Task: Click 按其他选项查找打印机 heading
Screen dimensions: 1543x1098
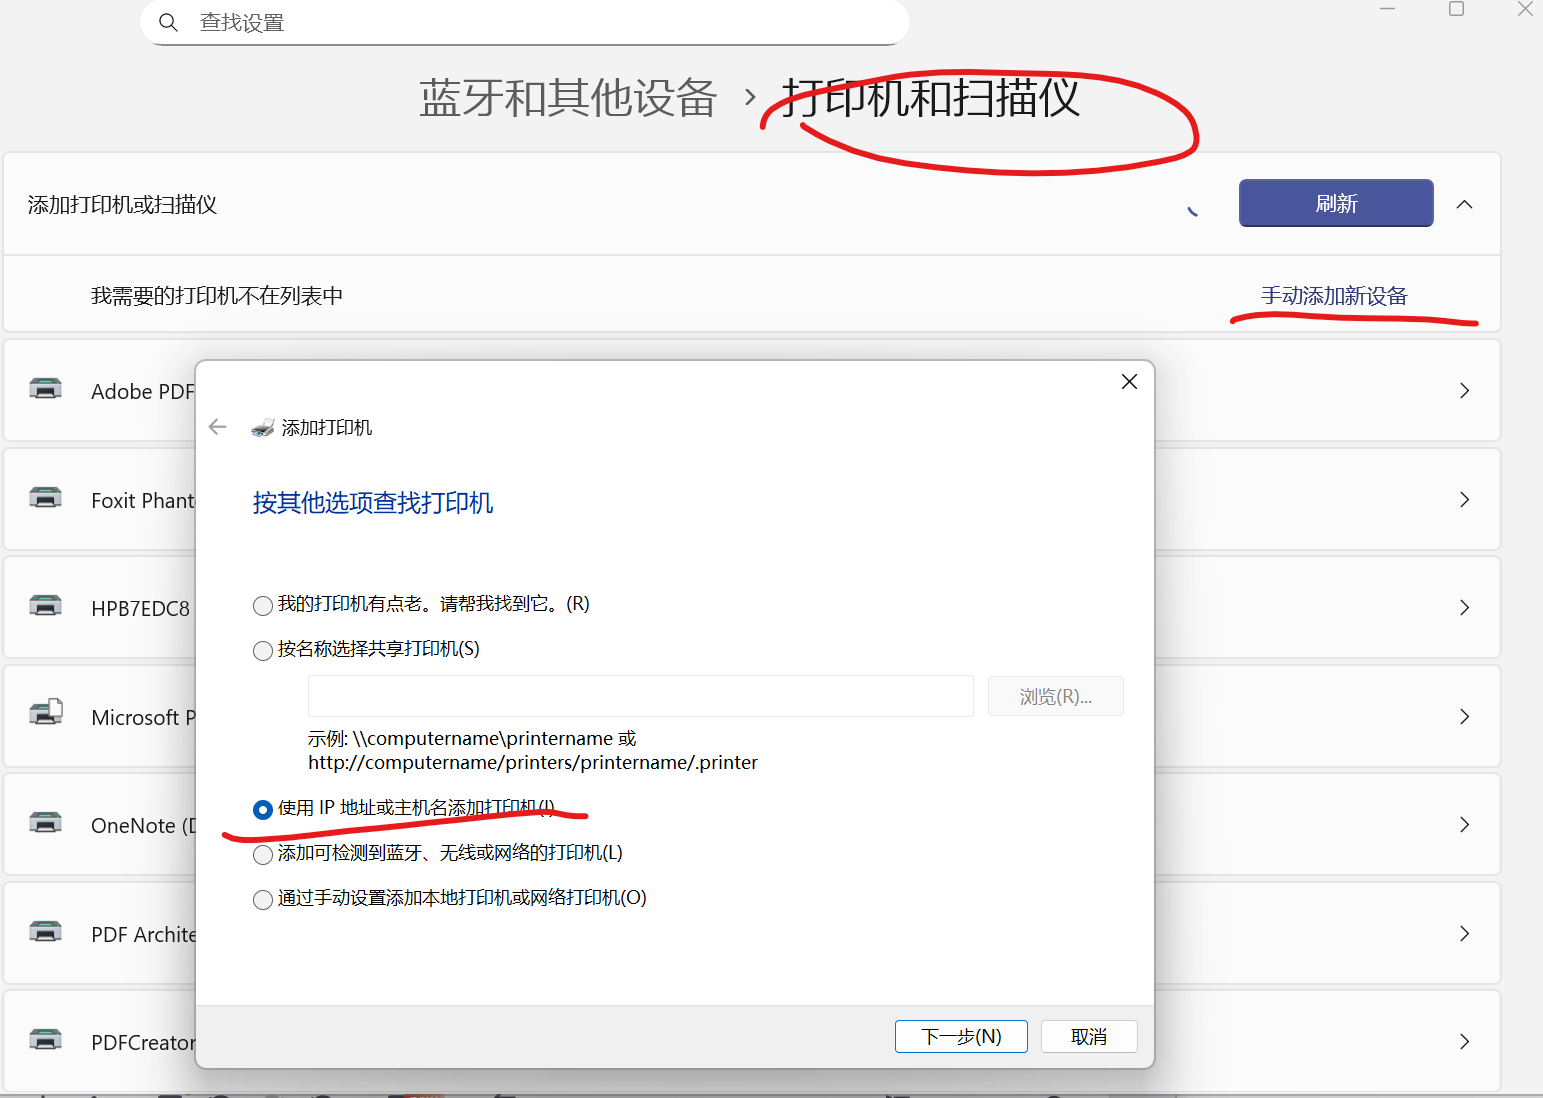Action: coord(373,502)
